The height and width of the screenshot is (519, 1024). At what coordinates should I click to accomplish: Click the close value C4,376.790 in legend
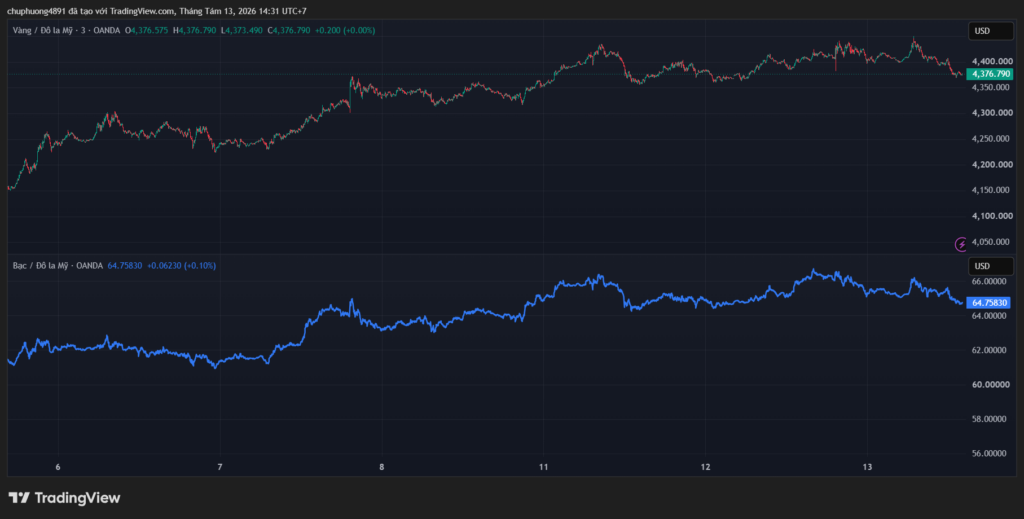pyautogui.click(x=289, y=30)
